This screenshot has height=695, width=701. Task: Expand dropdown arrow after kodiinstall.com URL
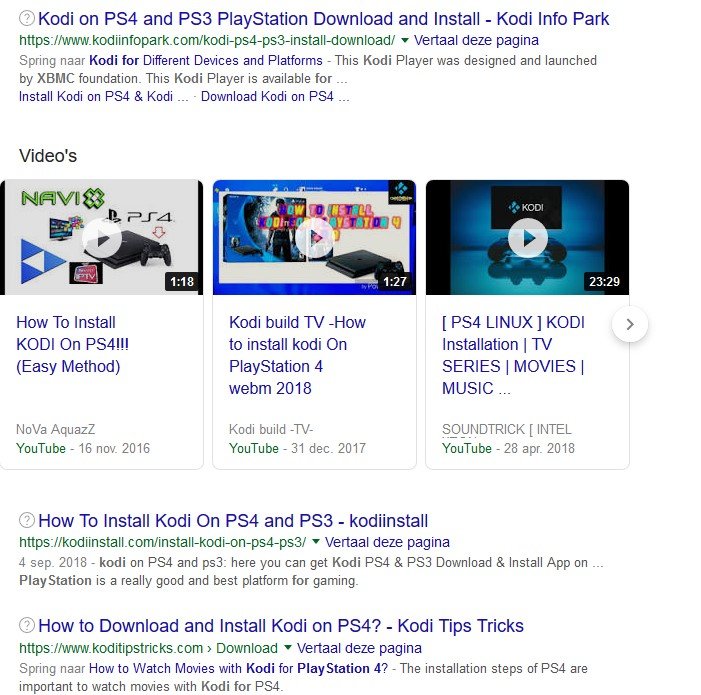pos(316,542)
